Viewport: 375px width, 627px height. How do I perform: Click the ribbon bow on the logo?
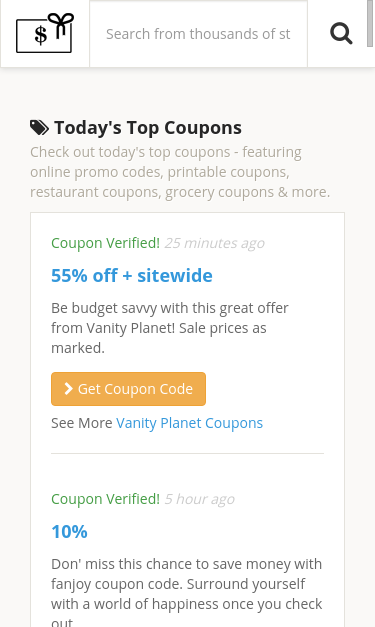point(61,25)
